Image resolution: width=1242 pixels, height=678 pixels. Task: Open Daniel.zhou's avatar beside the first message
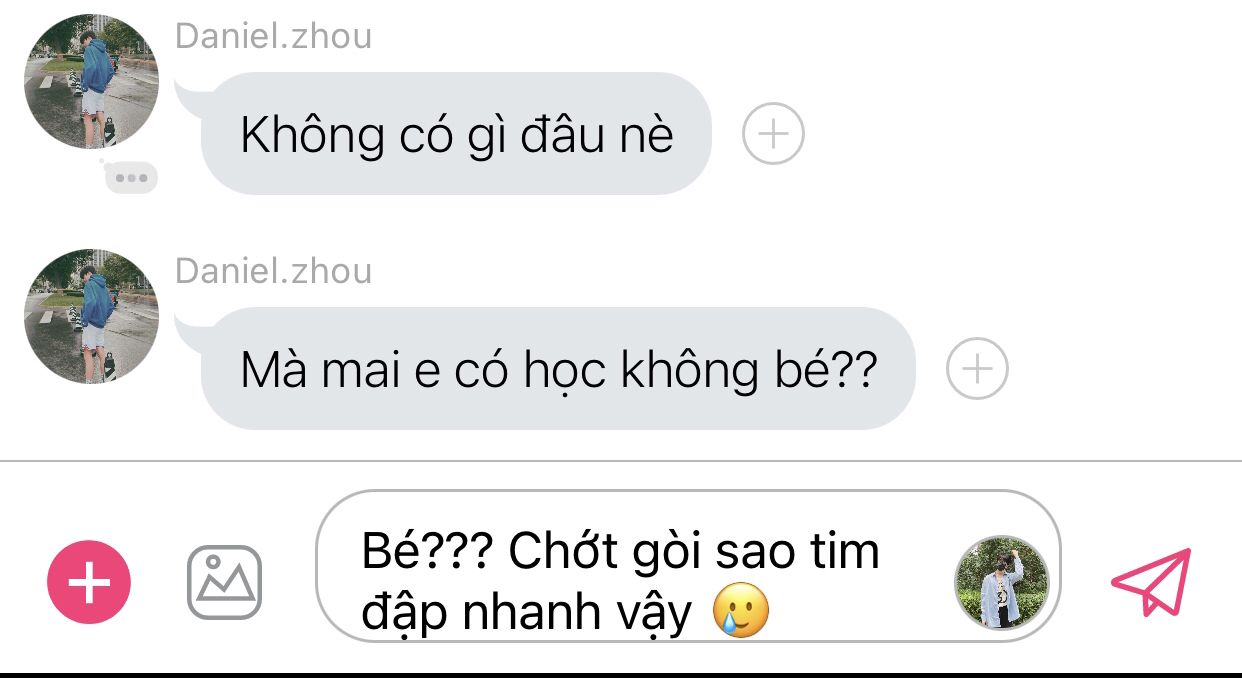coord(91,81)
